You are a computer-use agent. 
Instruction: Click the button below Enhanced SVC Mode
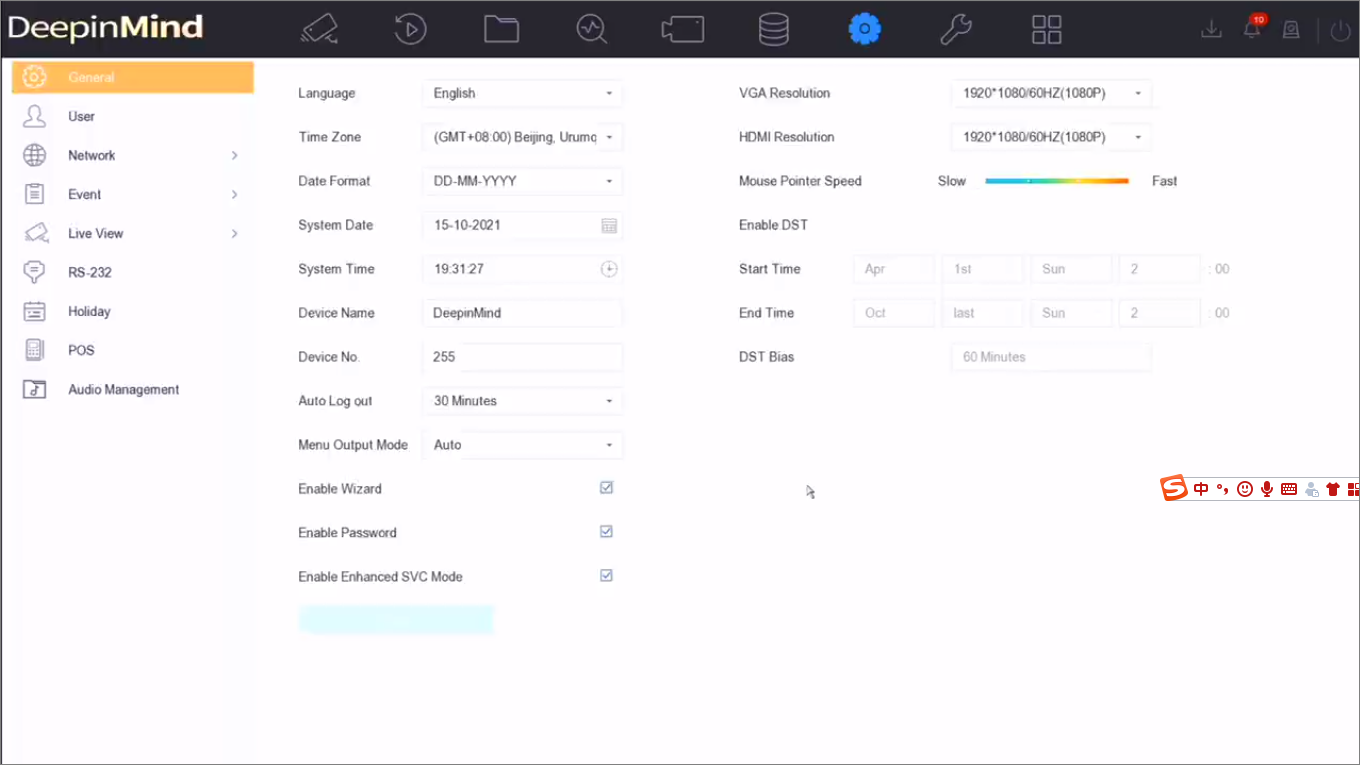click(396, 620)
